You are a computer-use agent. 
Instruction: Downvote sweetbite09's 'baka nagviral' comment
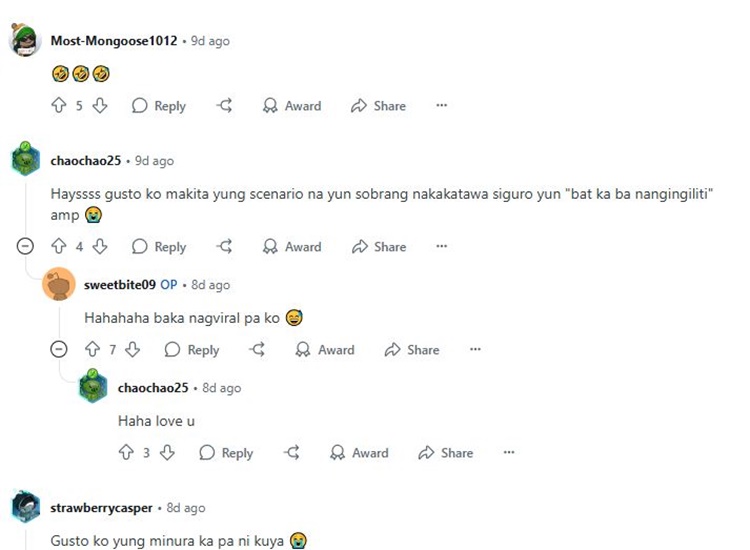[132, 350]
